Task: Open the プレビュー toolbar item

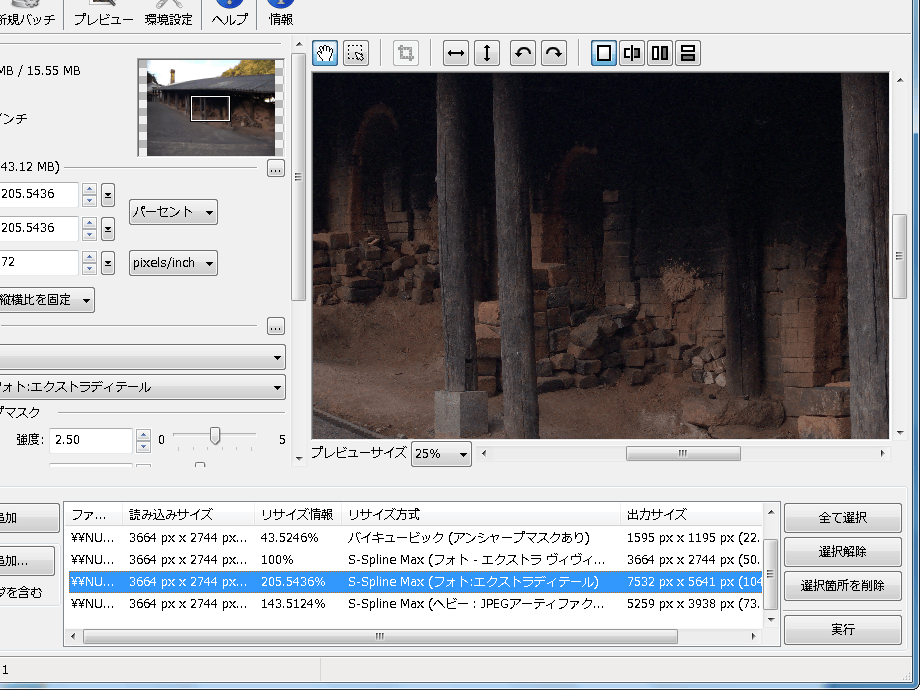Action: tap(103, 14)
